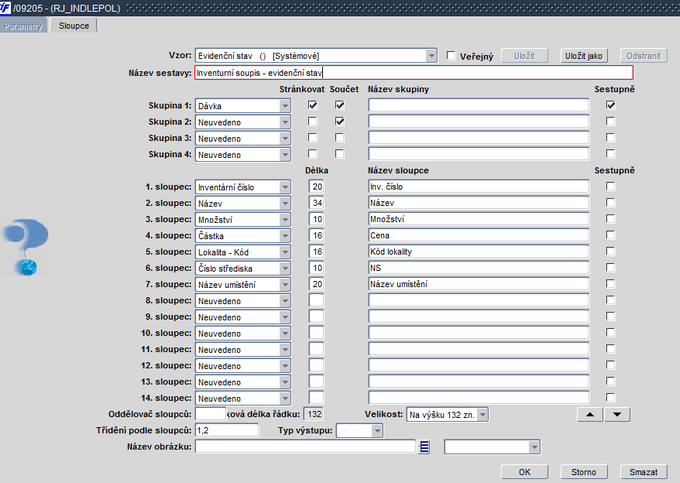This screenshot has height=483, width=680.
Task: Check Sestupně for 7. sloupec
Action: [x=611, y=284]
